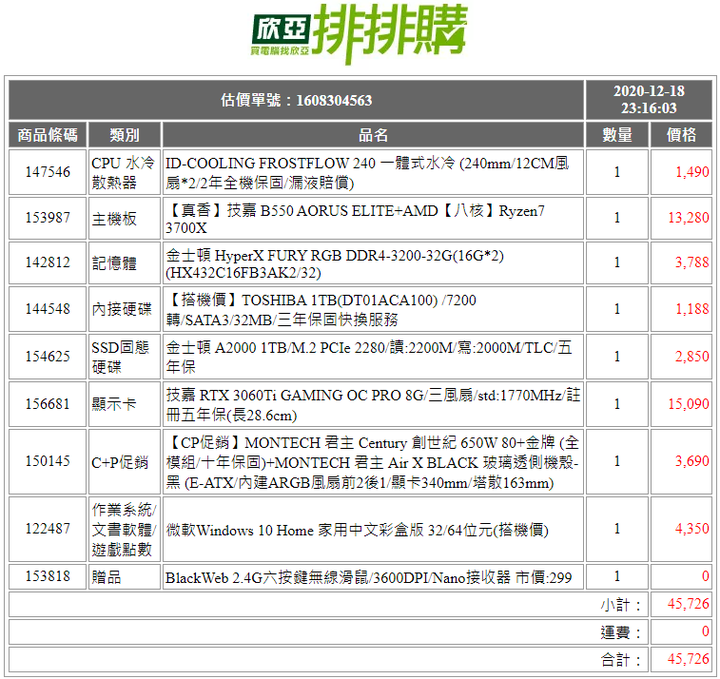Click price 4,350
This screenshot has height=679, width=720.
pos(692,529)
